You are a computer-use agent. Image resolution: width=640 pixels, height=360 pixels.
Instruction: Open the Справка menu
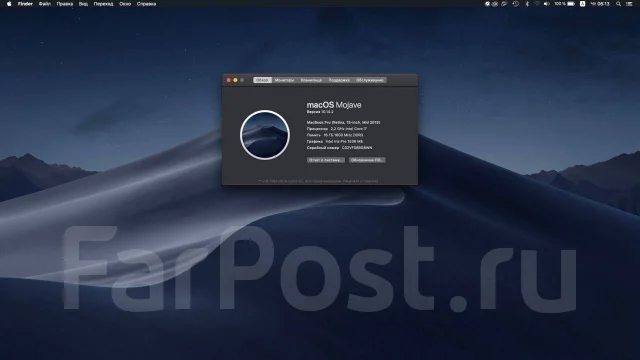pos(147,4)
